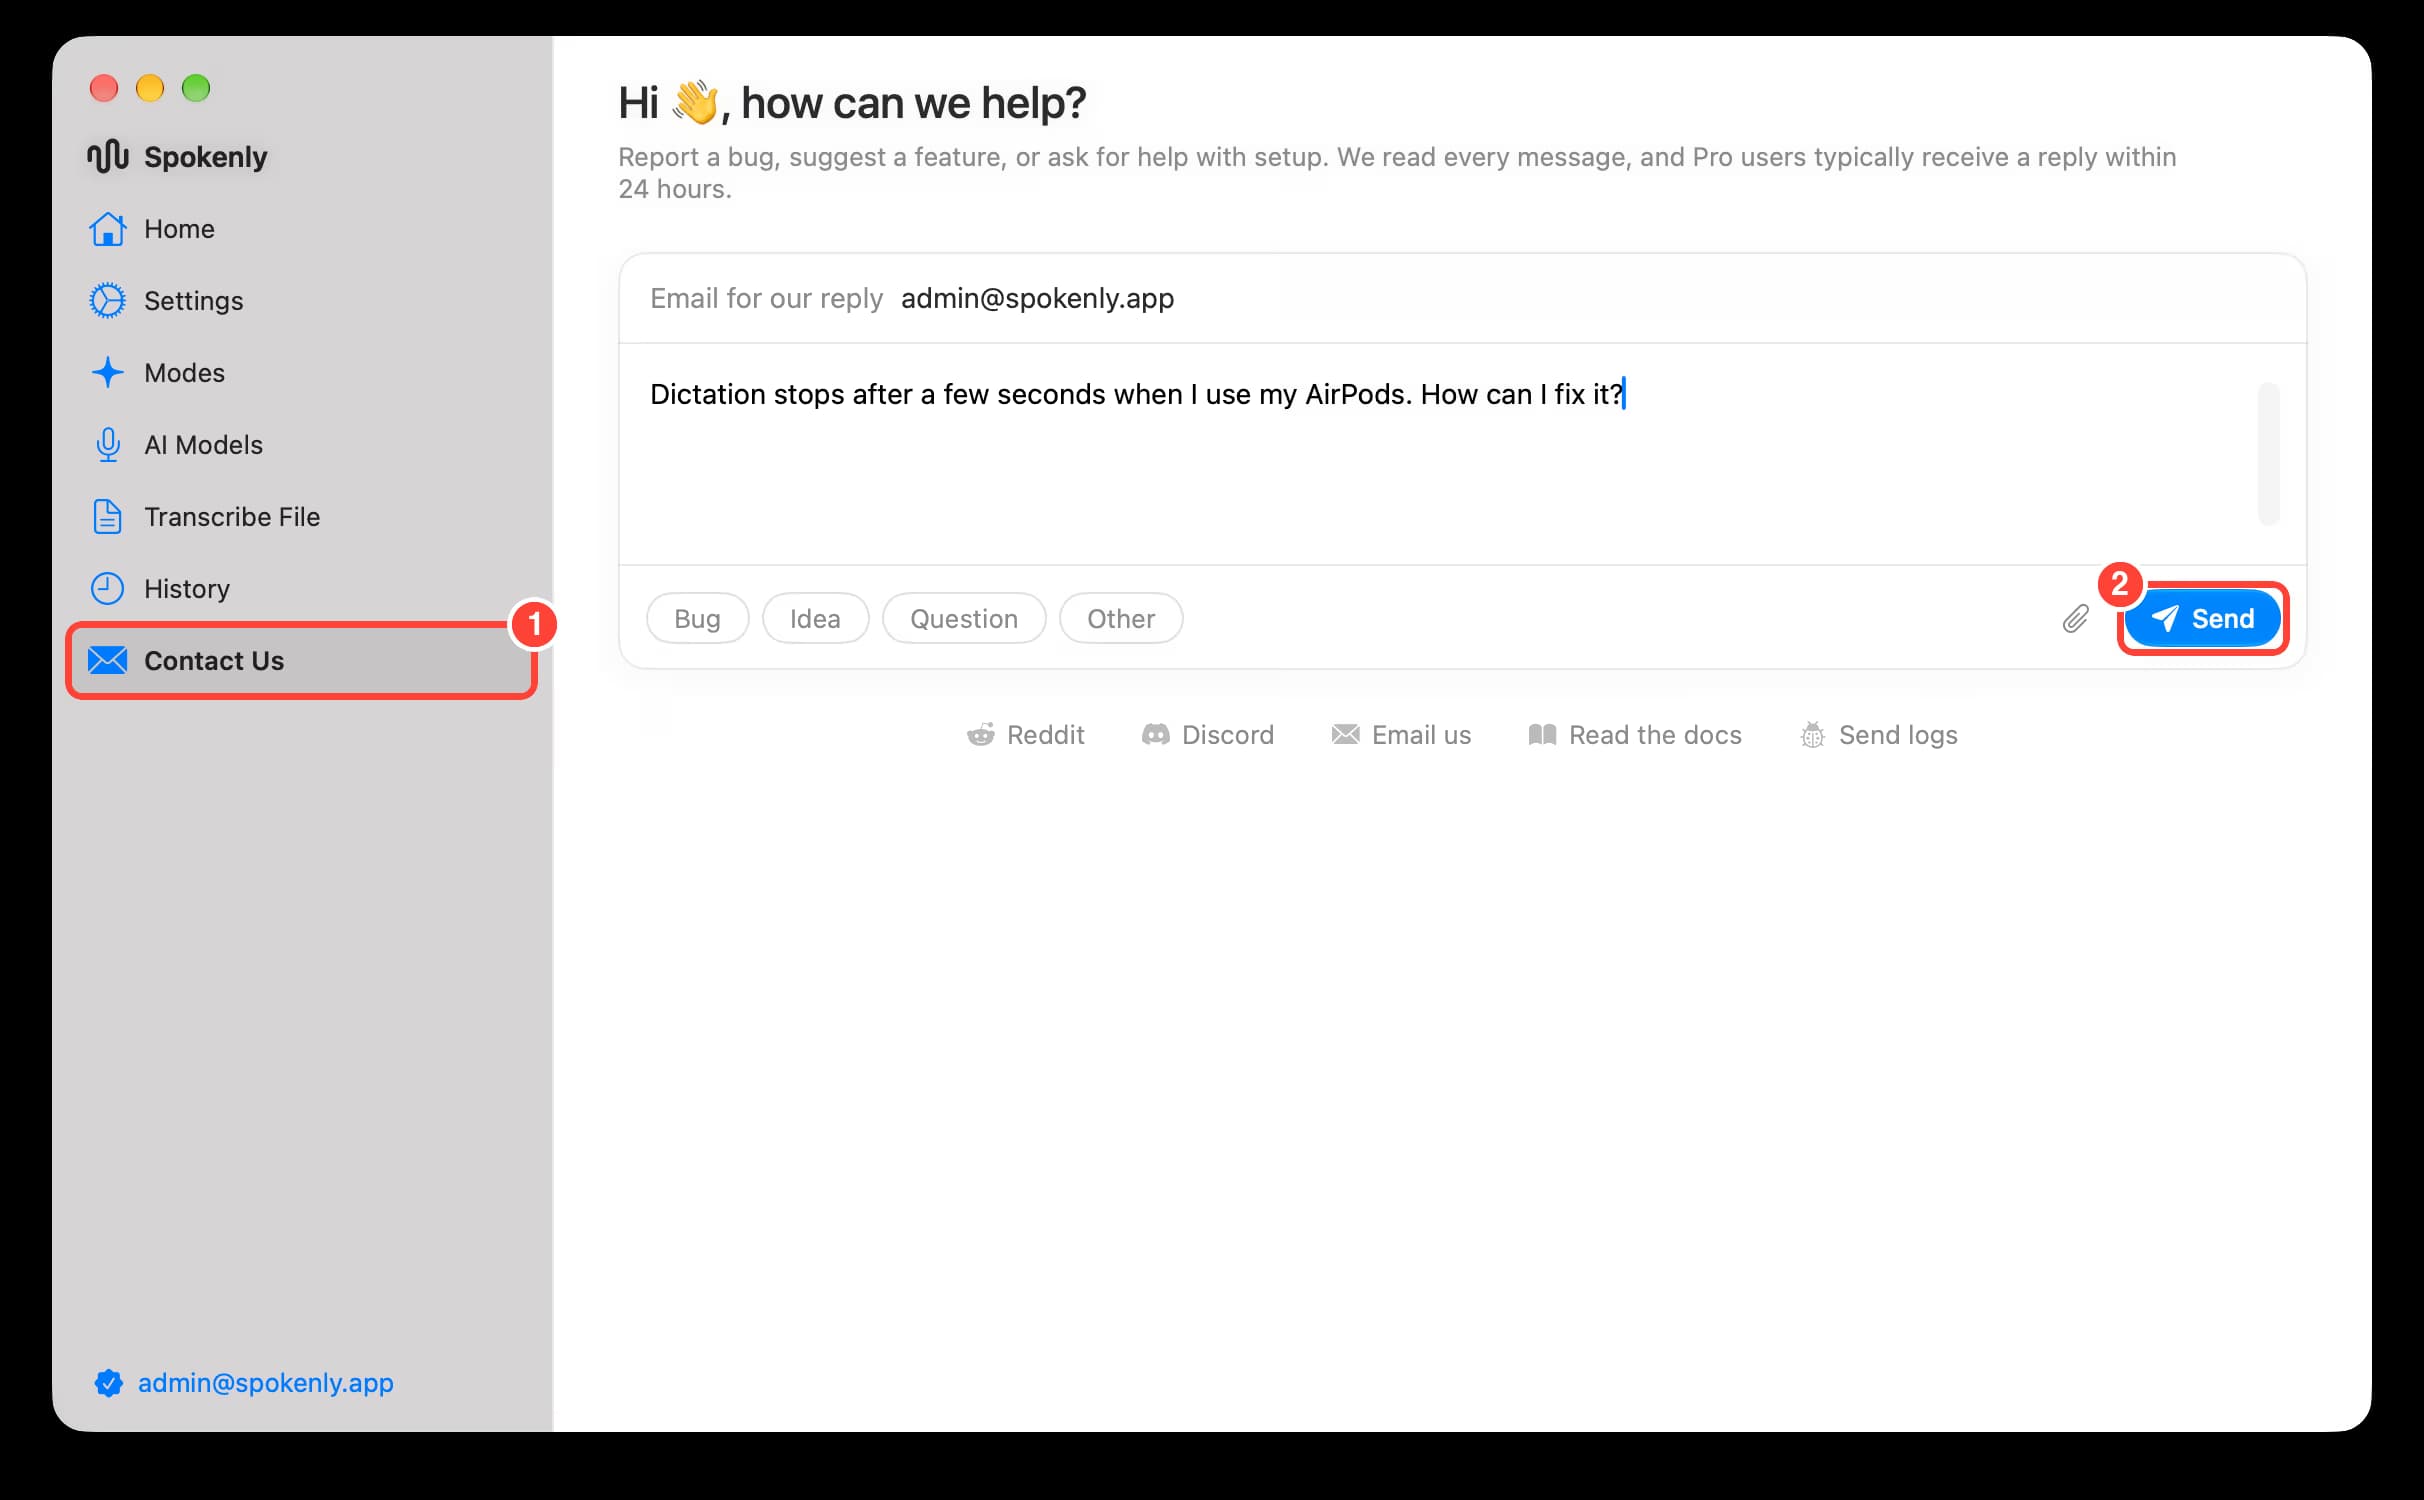Click the message box vertical scrollbar
Viewport: 2424px width, 1500px height.
[2268, 454]
